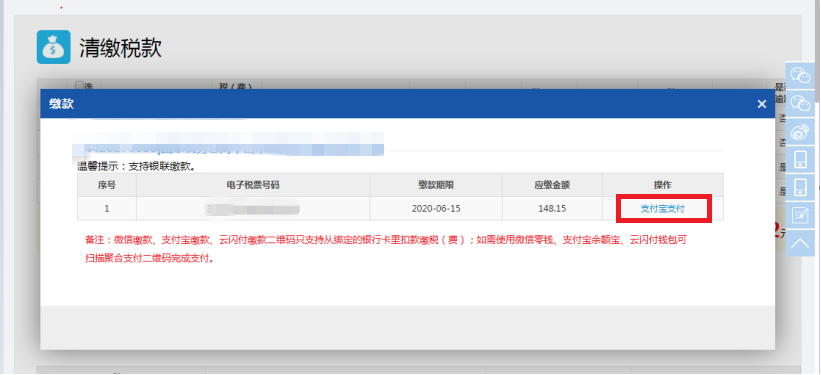Image resolution: width=821 pixels, height=375 pixels.
Task: Click the 序号 column header
Action: tap(106, 185)
